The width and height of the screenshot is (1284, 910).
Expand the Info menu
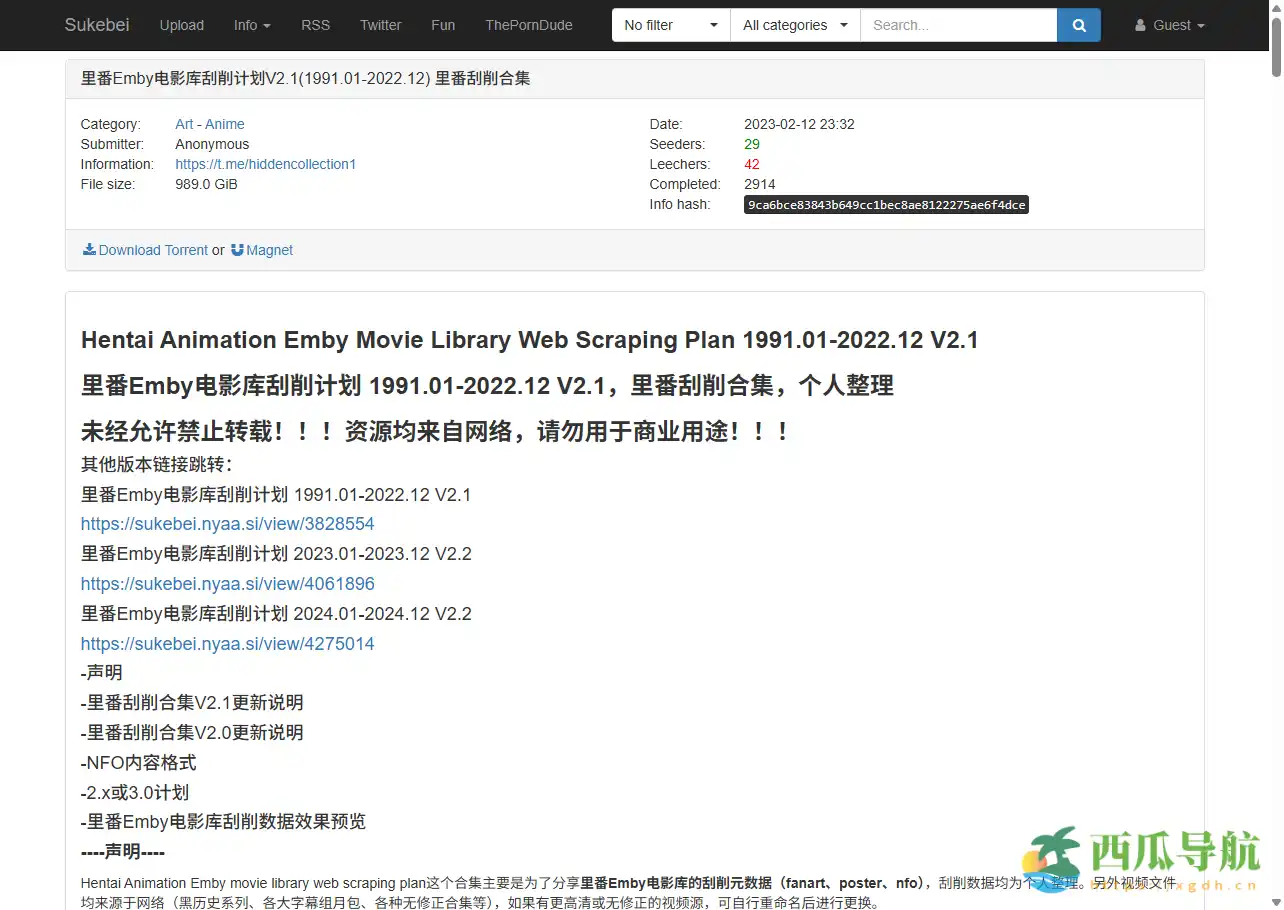[251, 25]
